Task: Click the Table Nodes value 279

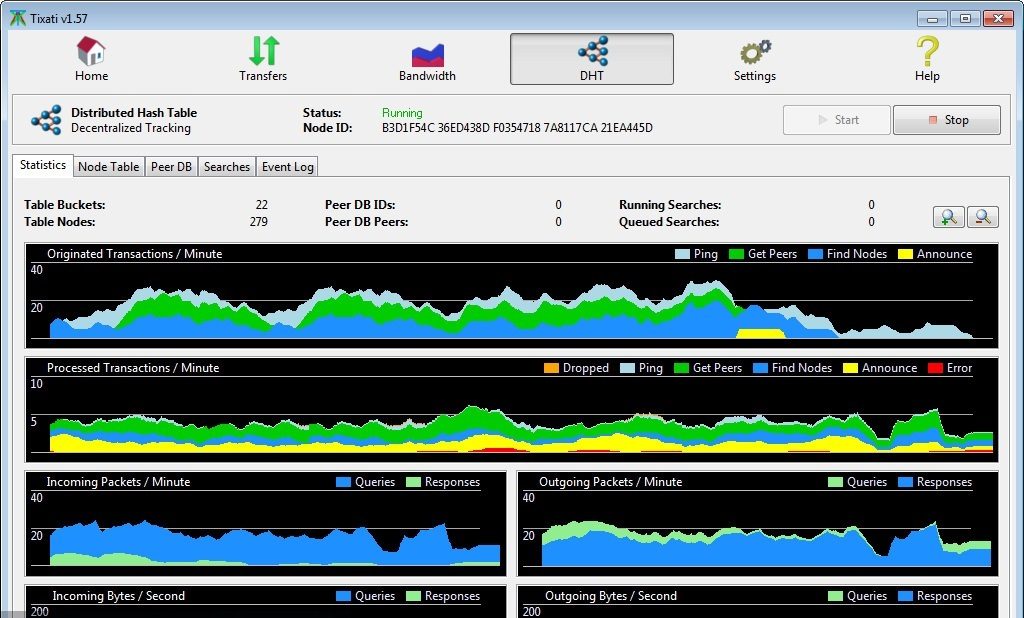Action: coord(259,221)
